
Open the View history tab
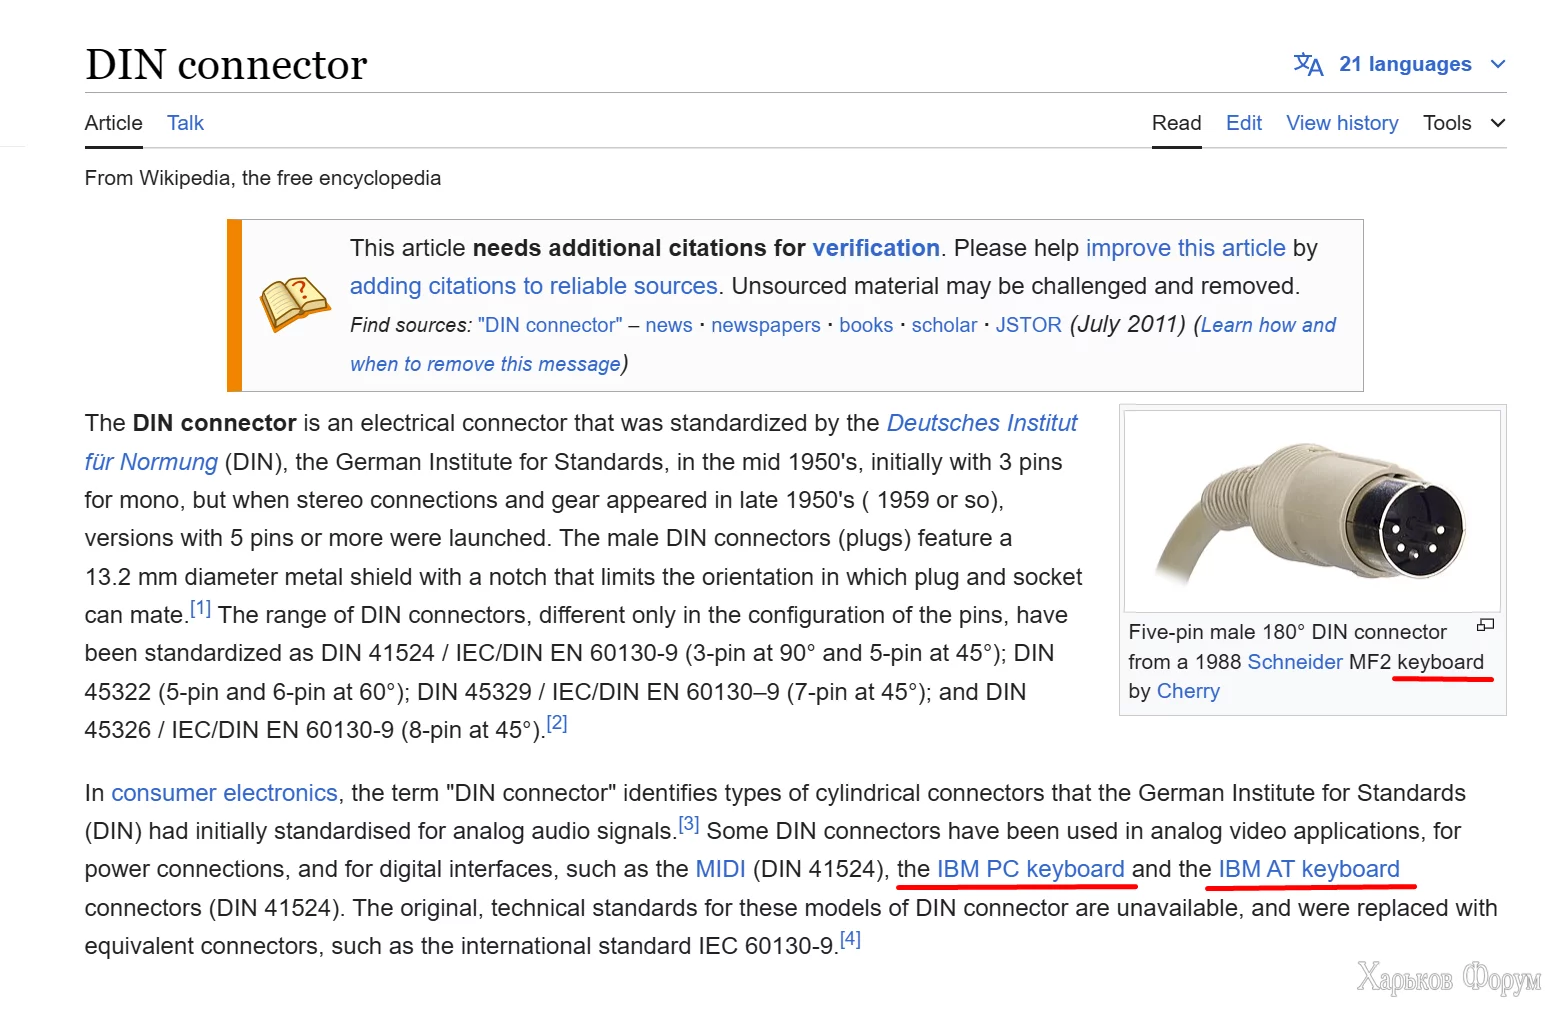click(1342, 123)
